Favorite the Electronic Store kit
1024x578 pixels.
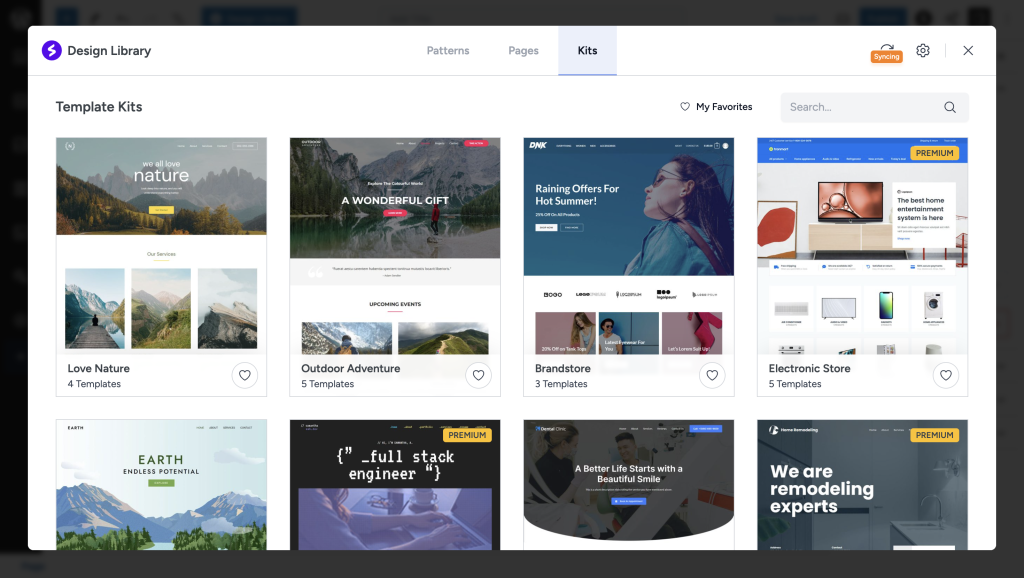(x=946, y=375)
